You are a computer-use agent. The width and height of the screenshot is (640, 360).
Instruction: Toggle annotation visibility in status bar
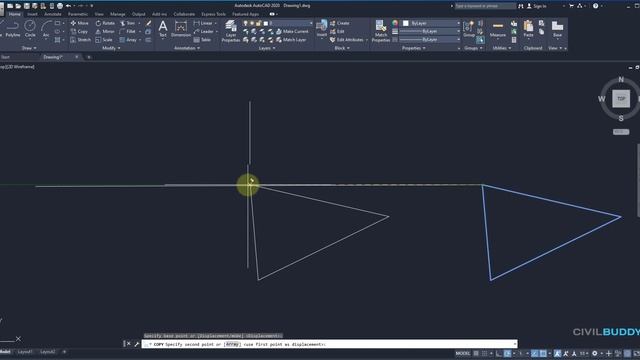tap(557, 353)
